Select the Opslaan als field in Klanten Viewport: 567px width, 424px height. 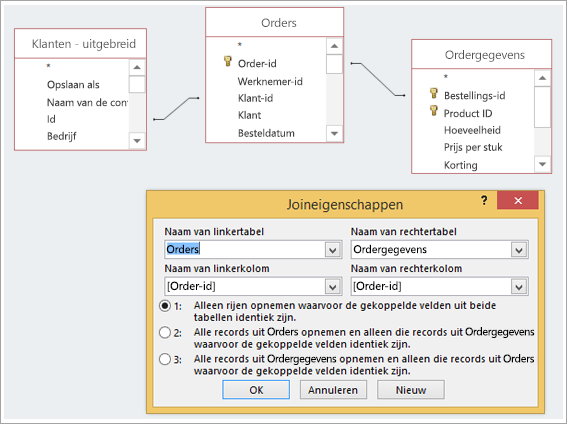pyautogui.click(x=73, y=85)
